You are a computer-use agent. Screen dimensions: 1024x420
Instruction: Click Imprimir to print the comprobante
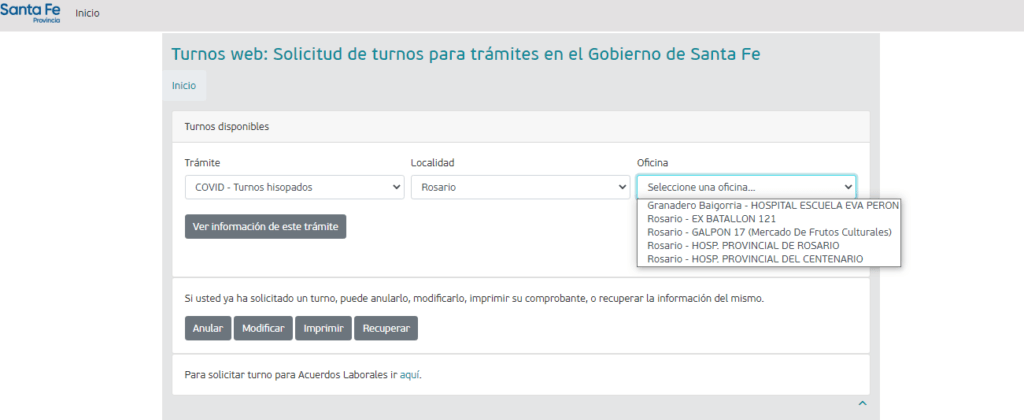(323, 328)
